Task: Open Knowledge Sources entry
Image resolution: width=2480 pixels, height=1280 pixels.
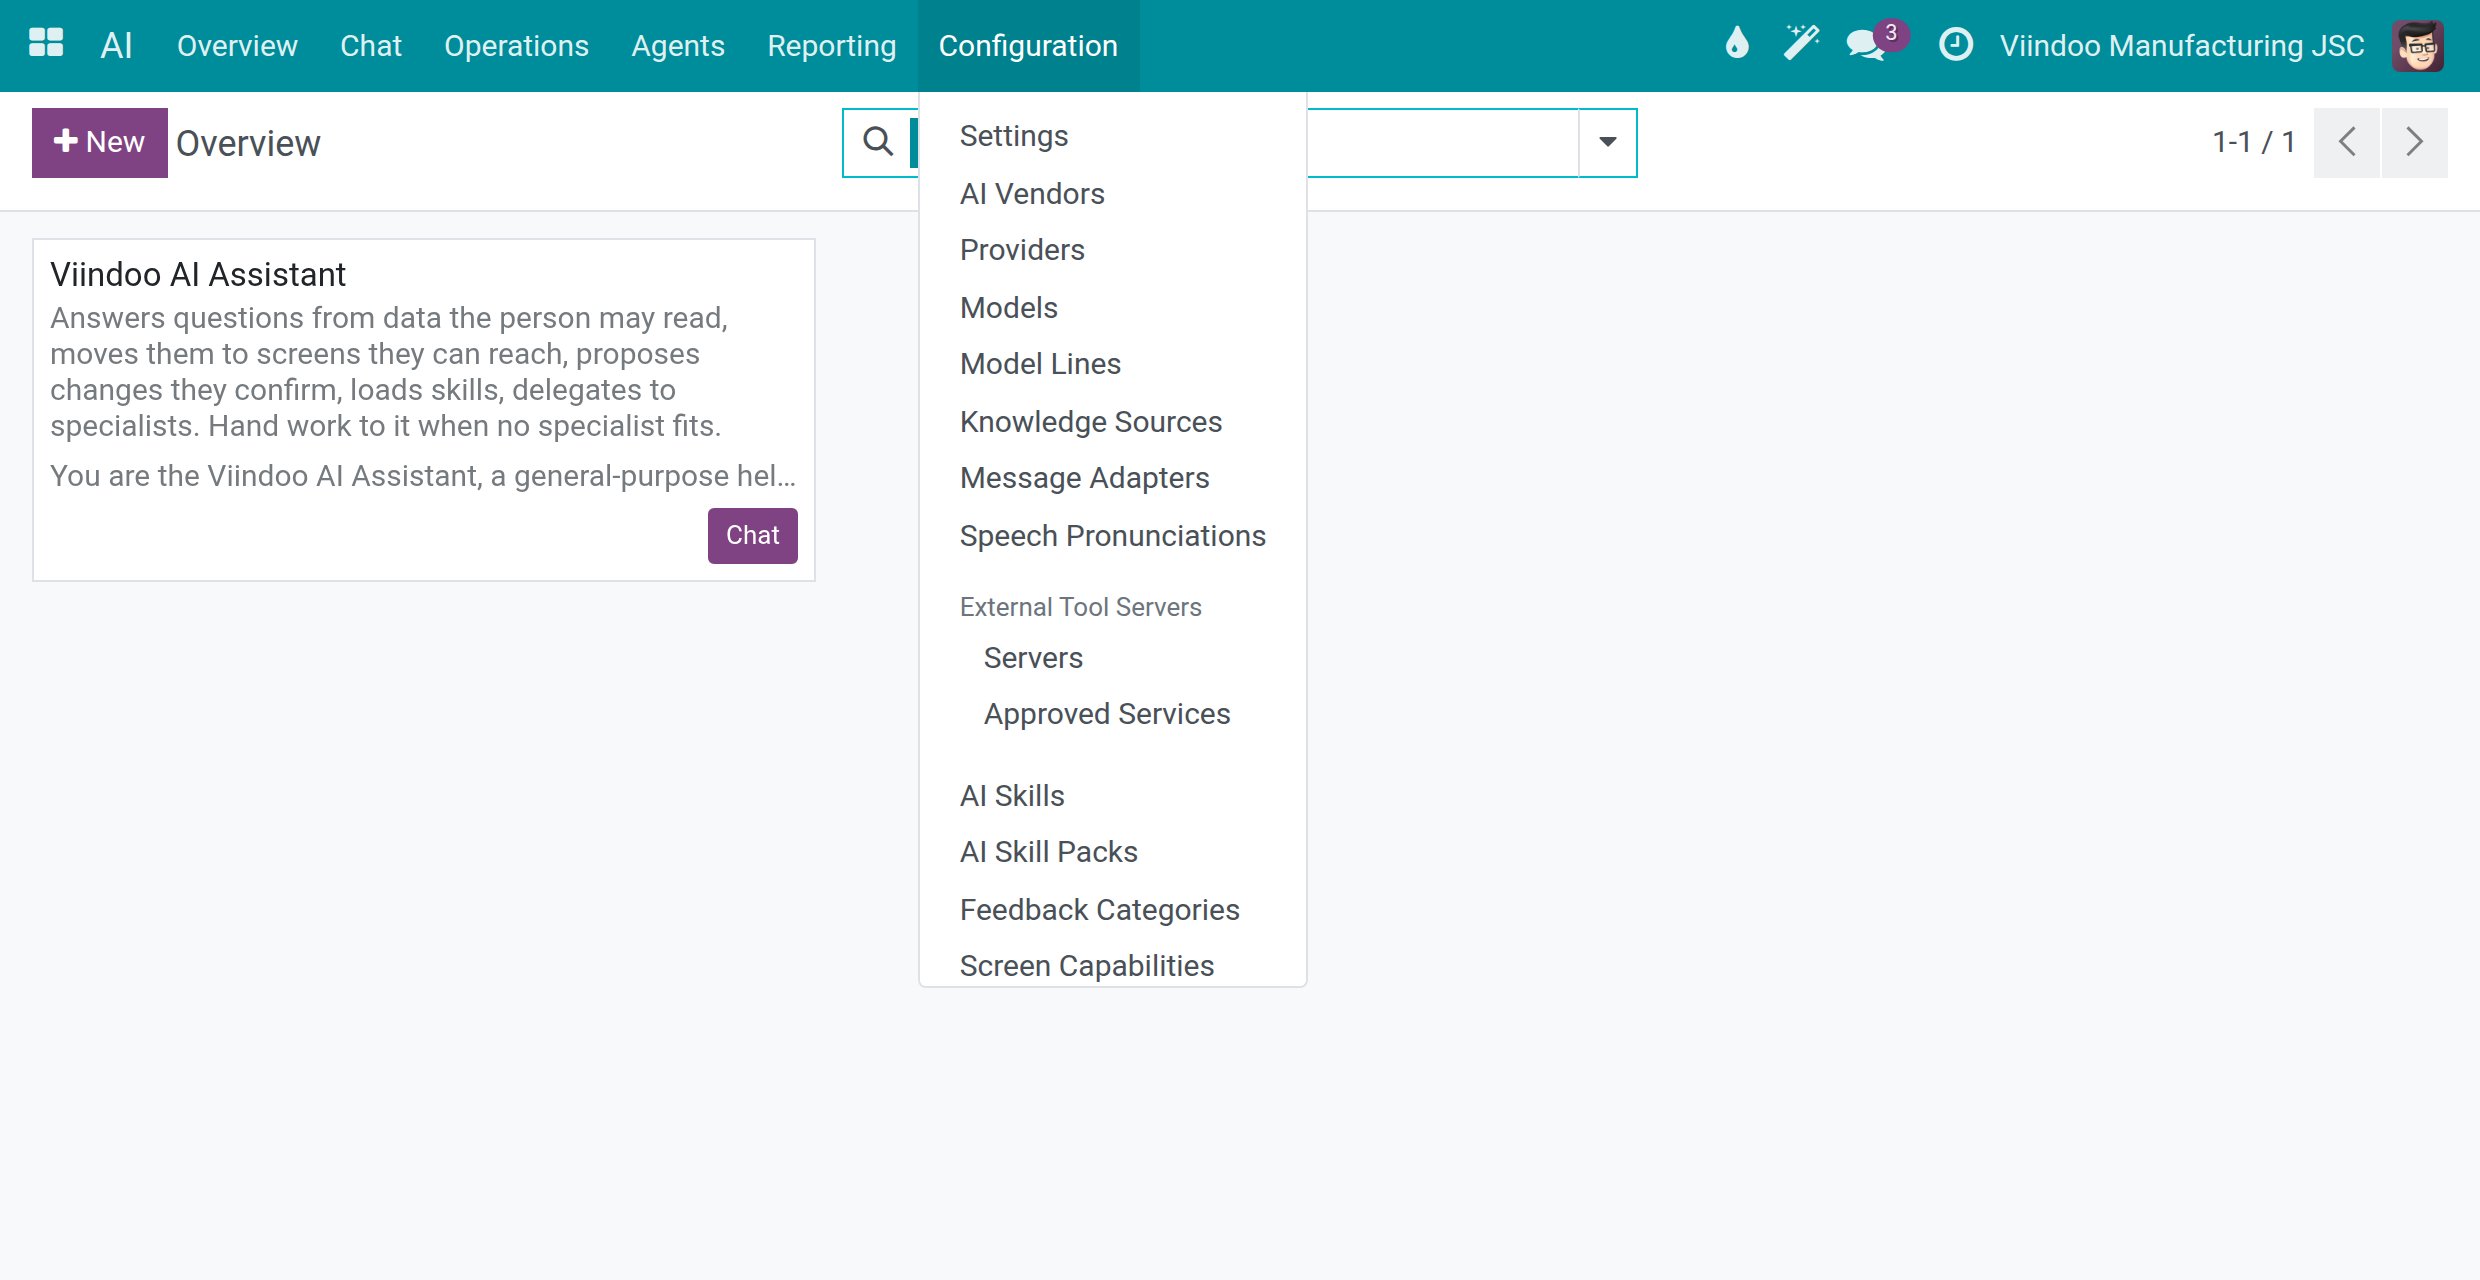Action: click(x=1112, y=421)
